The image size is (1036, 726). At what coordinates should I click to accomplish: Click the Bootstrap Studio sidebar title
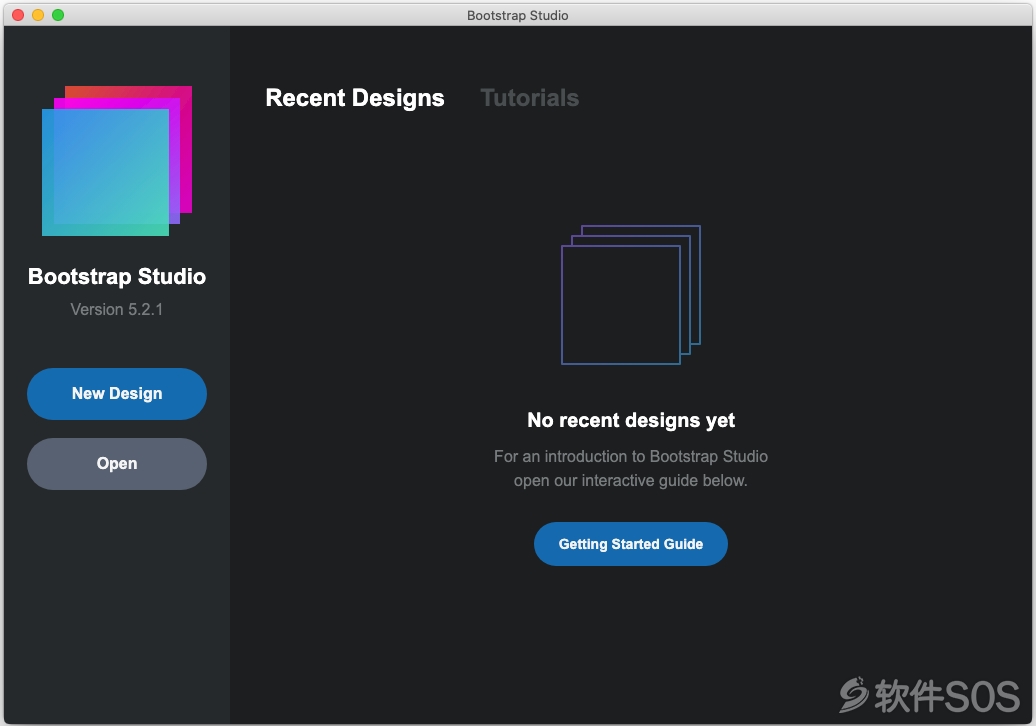tap(117, 276)
